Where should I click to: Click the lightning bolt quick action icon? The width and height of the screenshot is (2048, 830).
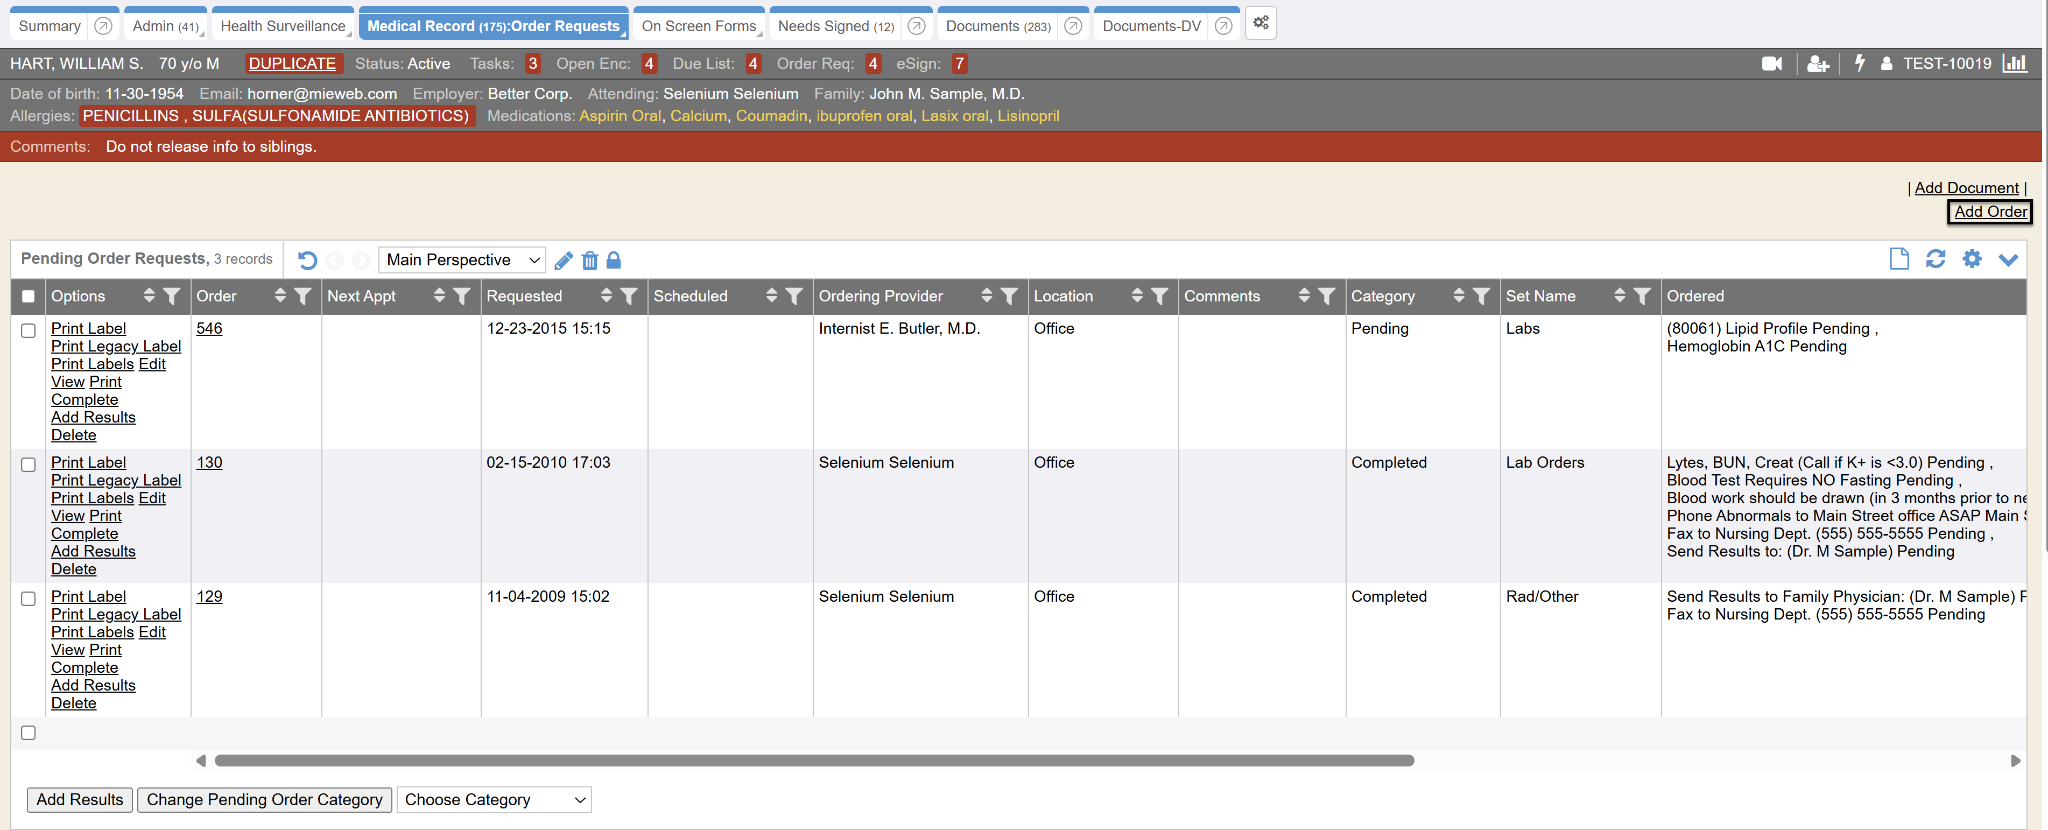click(1859, 63)
